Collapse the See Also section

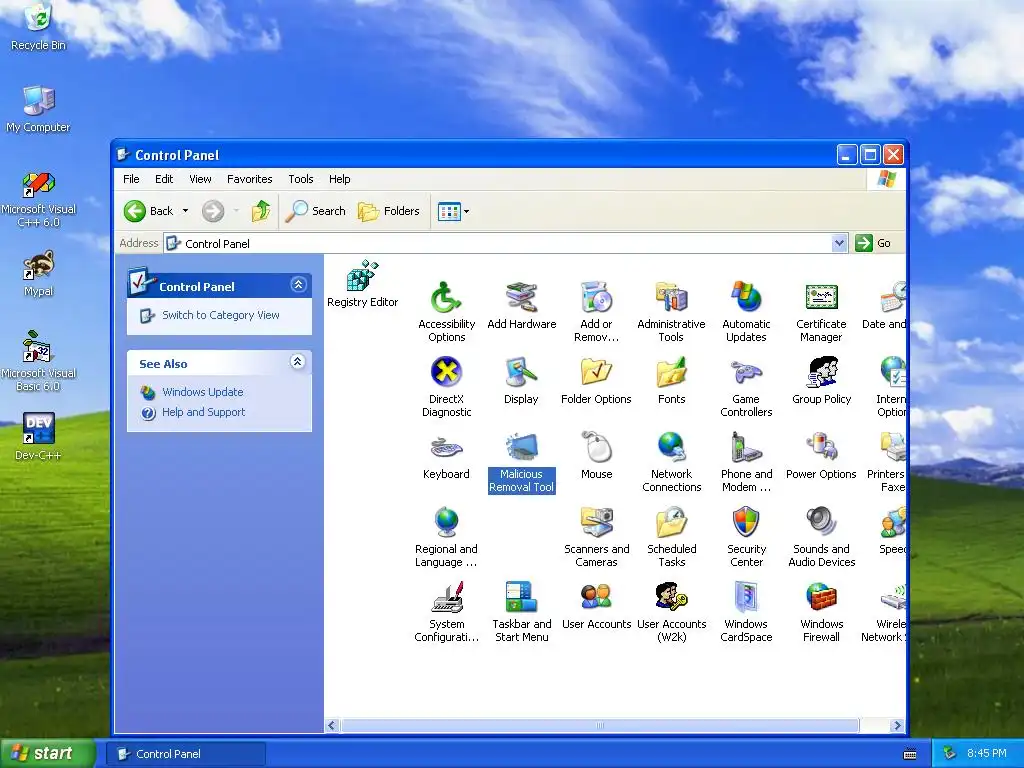pyautogui.click(x=298, y=362)
